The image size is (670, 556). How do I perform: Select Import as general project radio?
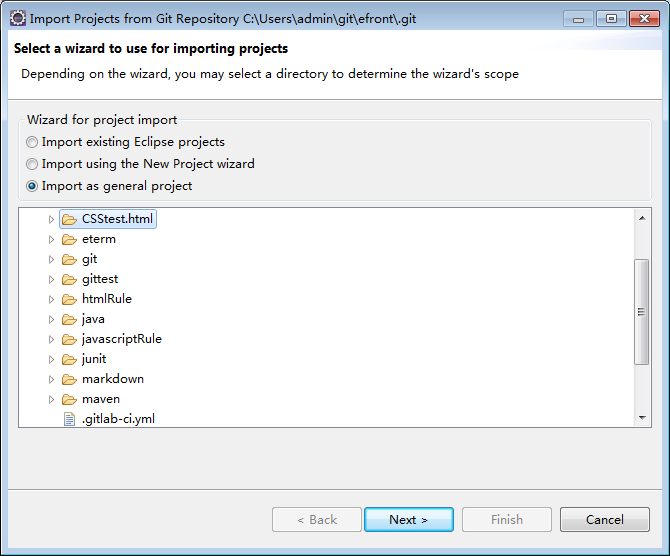coord(33,186)
